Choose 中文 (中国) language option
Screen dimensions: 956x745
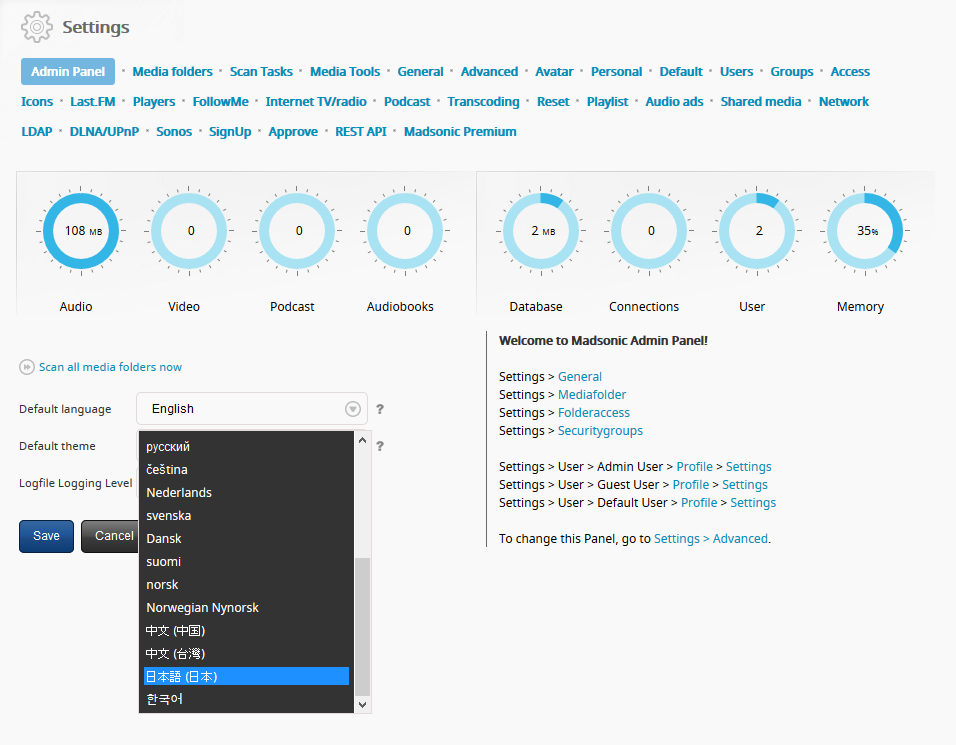(246, 630)
